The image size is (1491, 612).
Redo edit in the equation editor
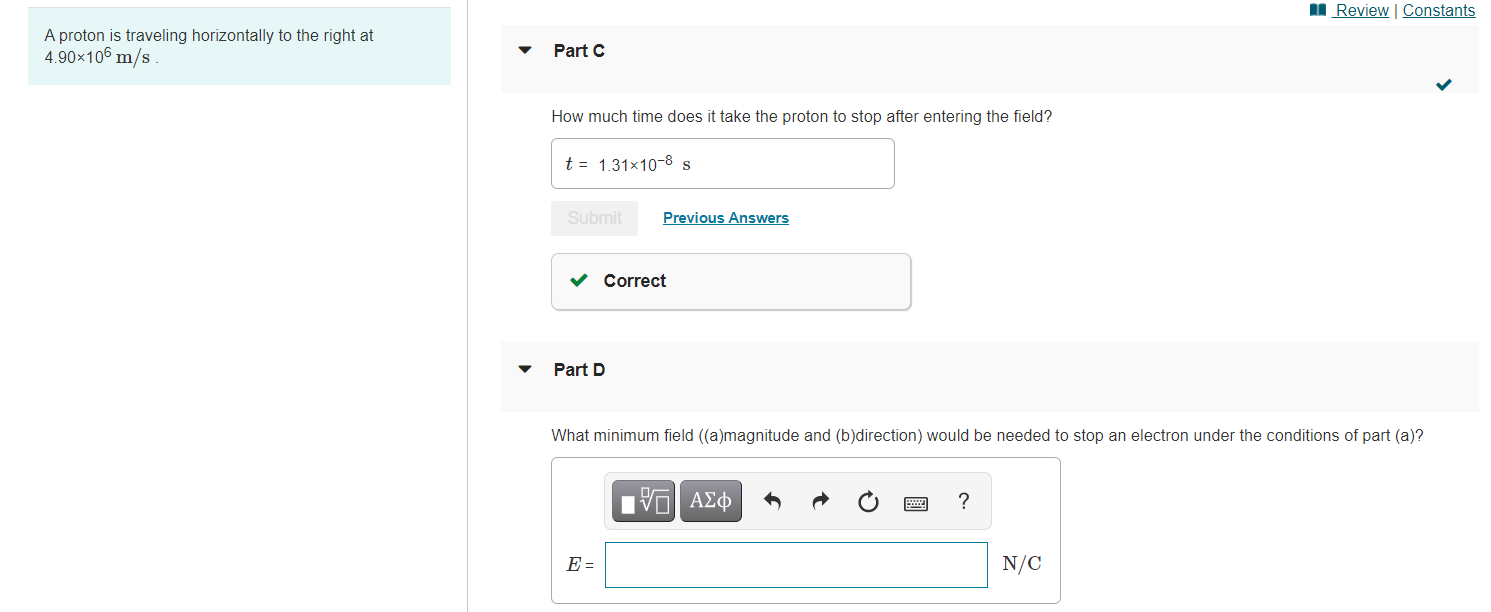pyautogui.click(x=820, y=501)
